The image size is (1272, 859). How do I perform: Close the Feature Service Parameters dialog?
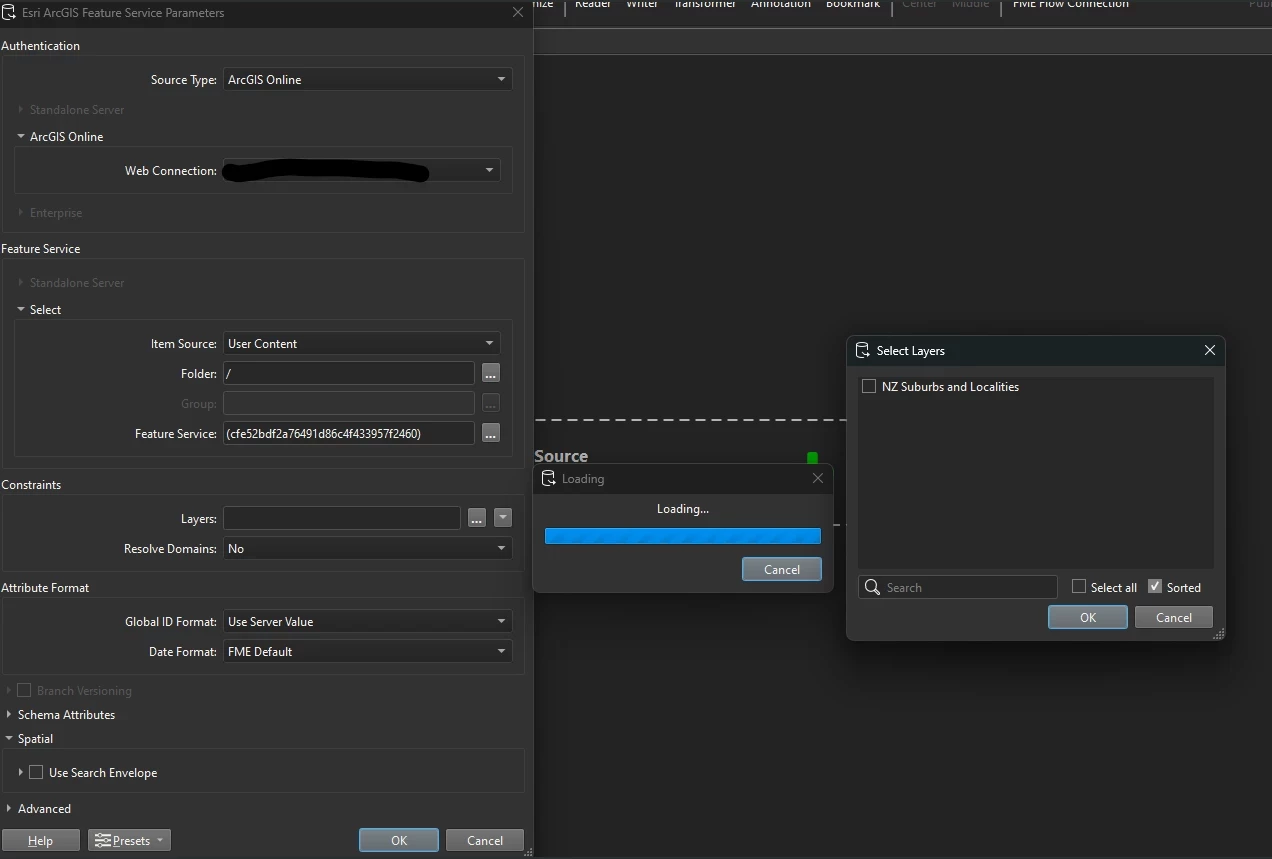pos(518,13)
